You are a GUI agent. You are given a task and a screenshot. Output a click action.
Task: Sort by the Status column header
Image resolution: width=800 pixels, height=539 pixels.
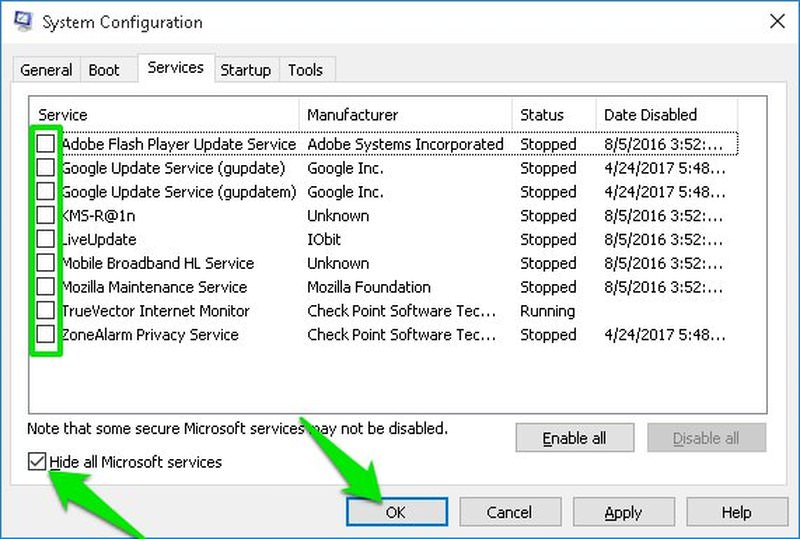[x=554, y=115]
